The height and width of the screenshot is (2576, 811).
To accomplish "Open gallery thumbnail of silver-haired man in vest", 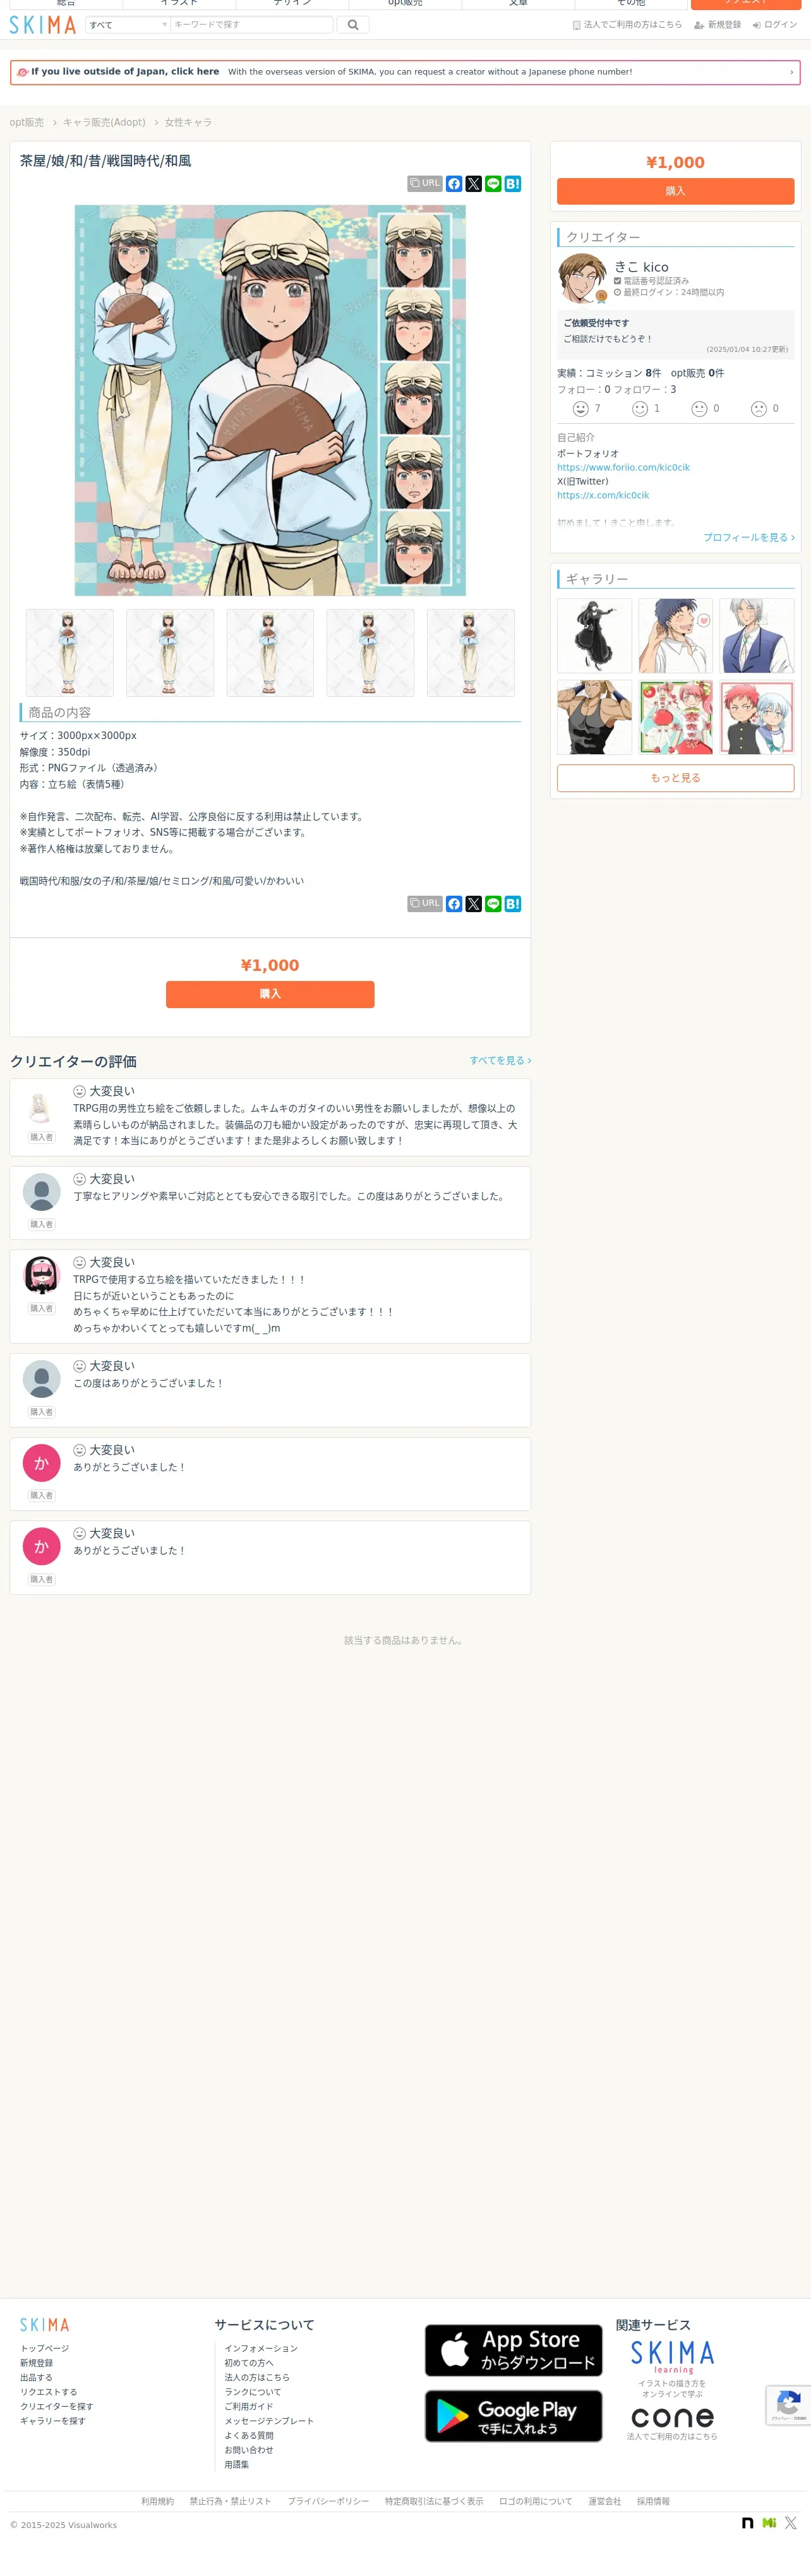I will 757,636.
